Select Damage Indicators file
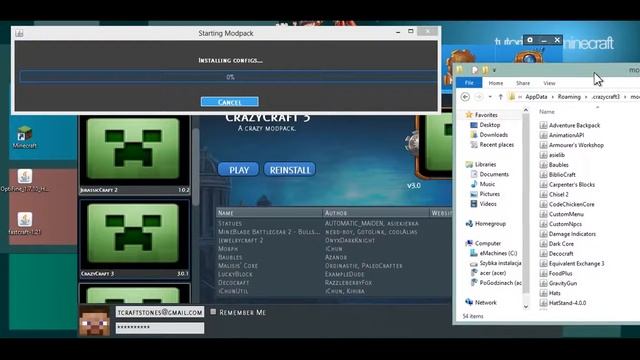The image size is (640, 360). click(x=568, y=234)
